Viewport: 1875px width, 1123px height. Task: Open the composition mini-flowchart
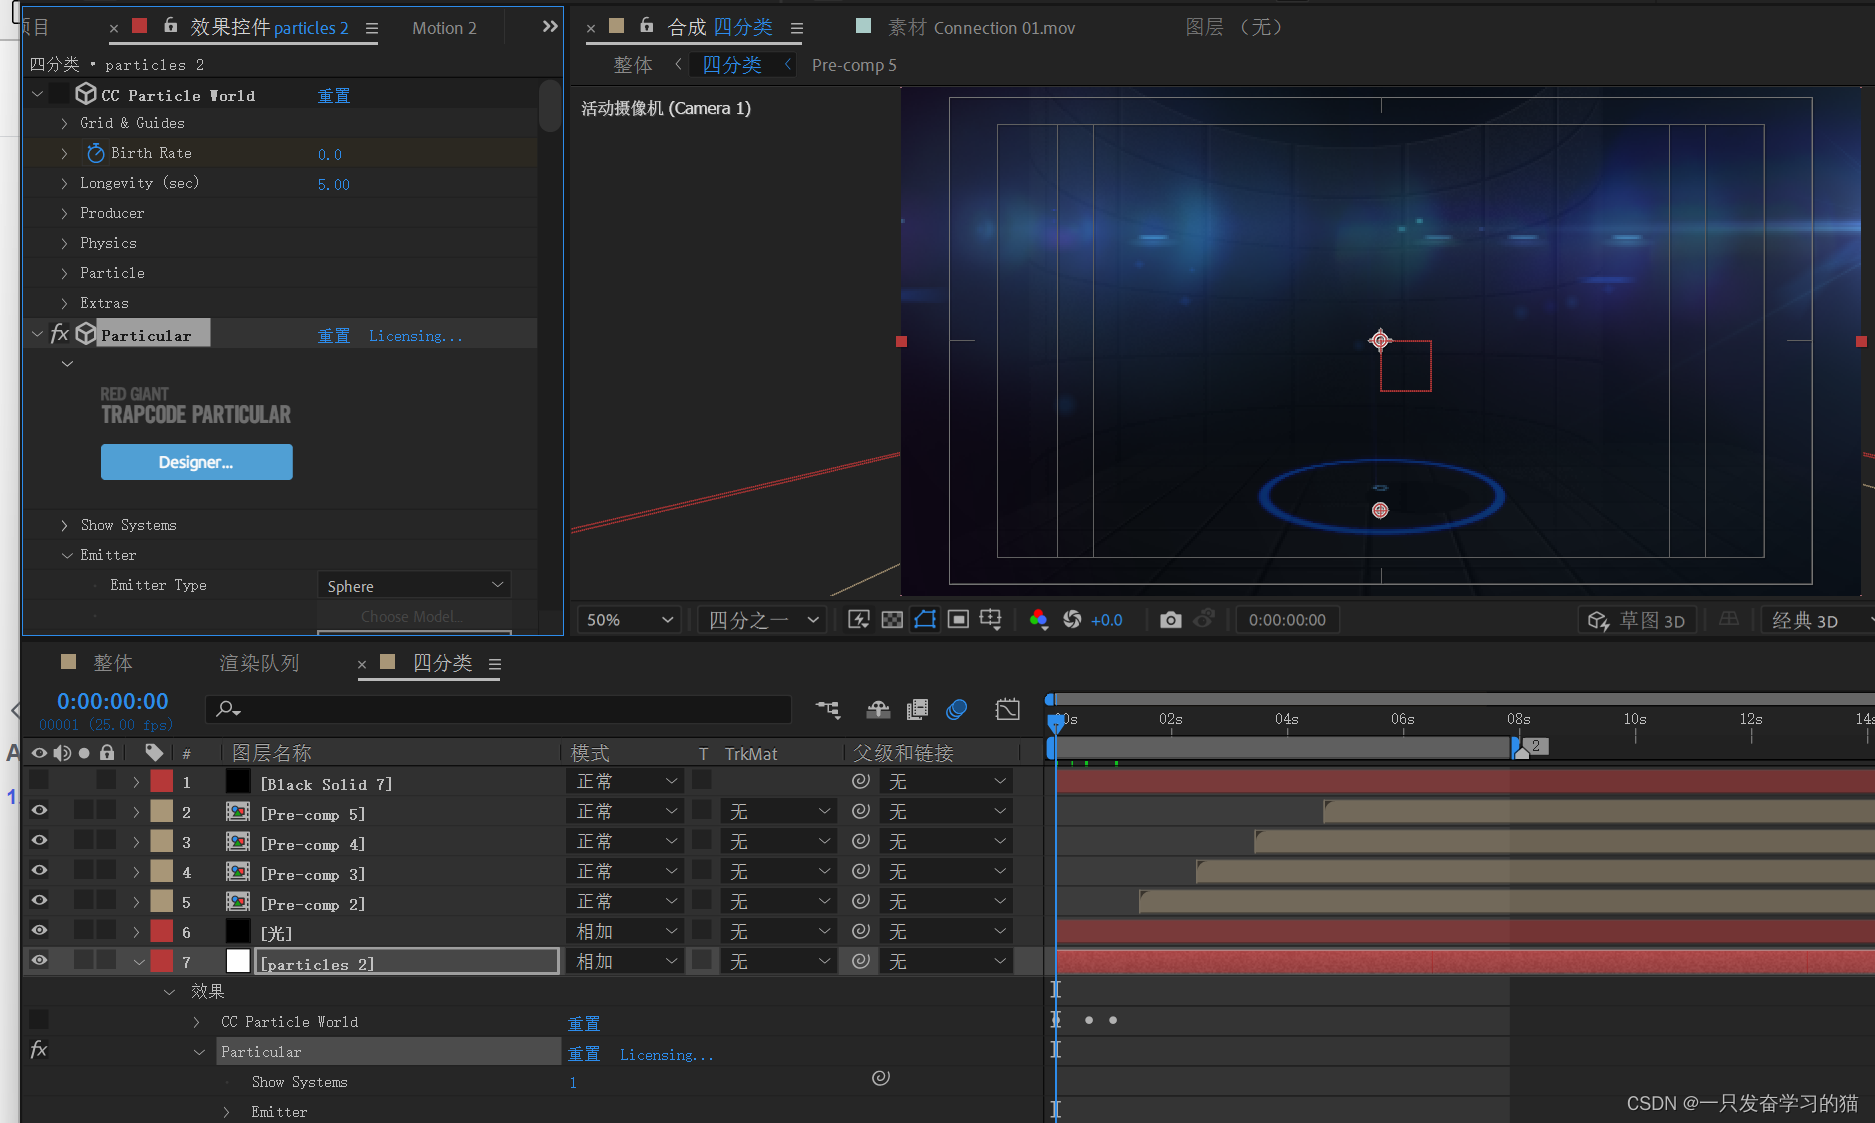pyautogui.click(x=828, y=710)
